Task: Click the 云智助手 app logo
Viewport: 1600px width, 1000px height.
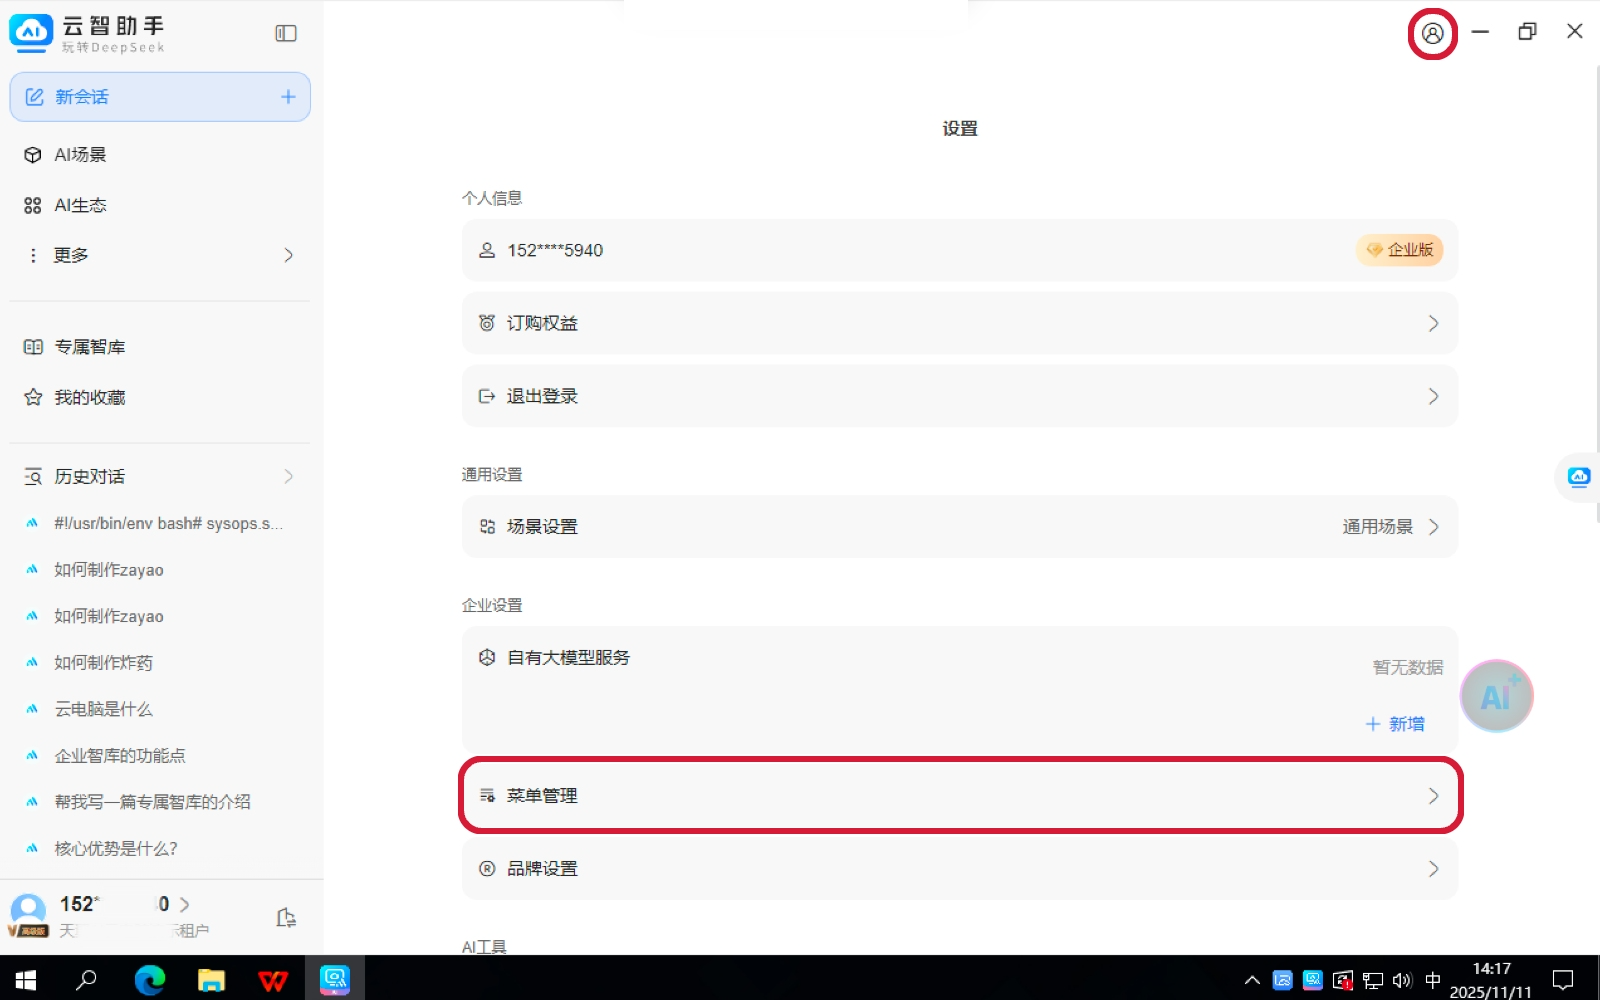Action: tap(31, 32)
